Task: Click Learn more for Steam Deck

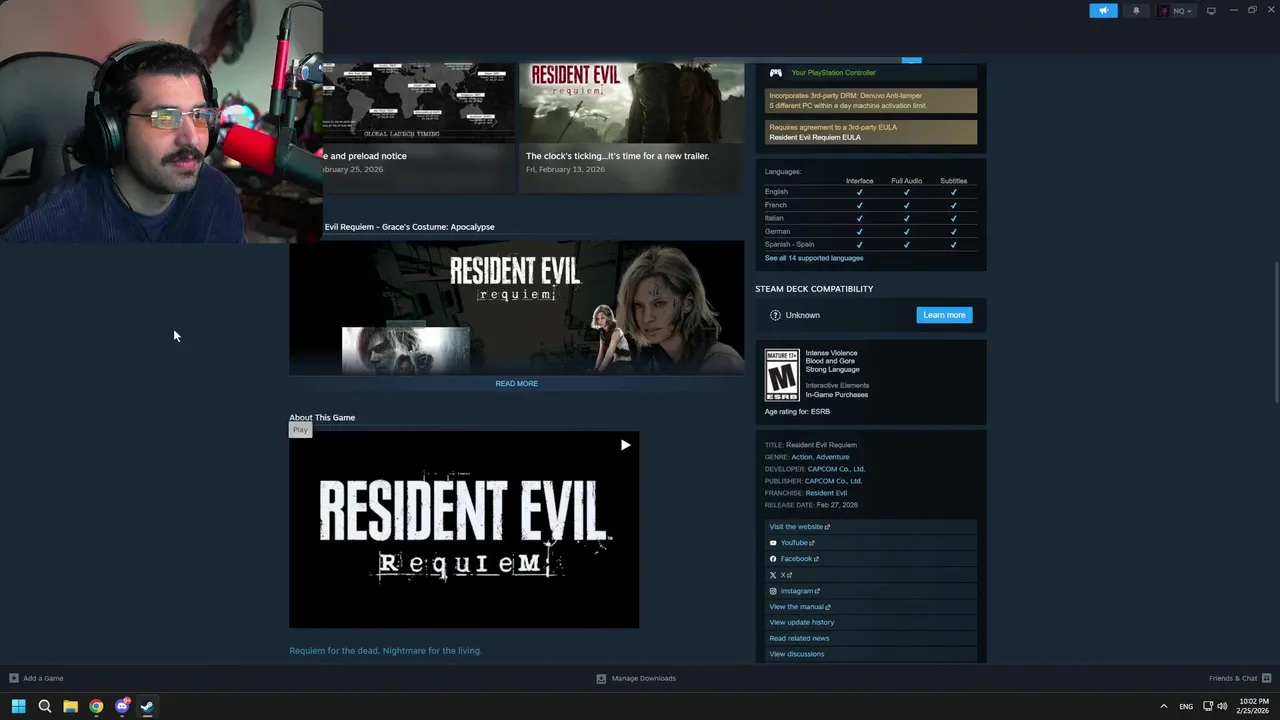Action: (x=944, y=315)
